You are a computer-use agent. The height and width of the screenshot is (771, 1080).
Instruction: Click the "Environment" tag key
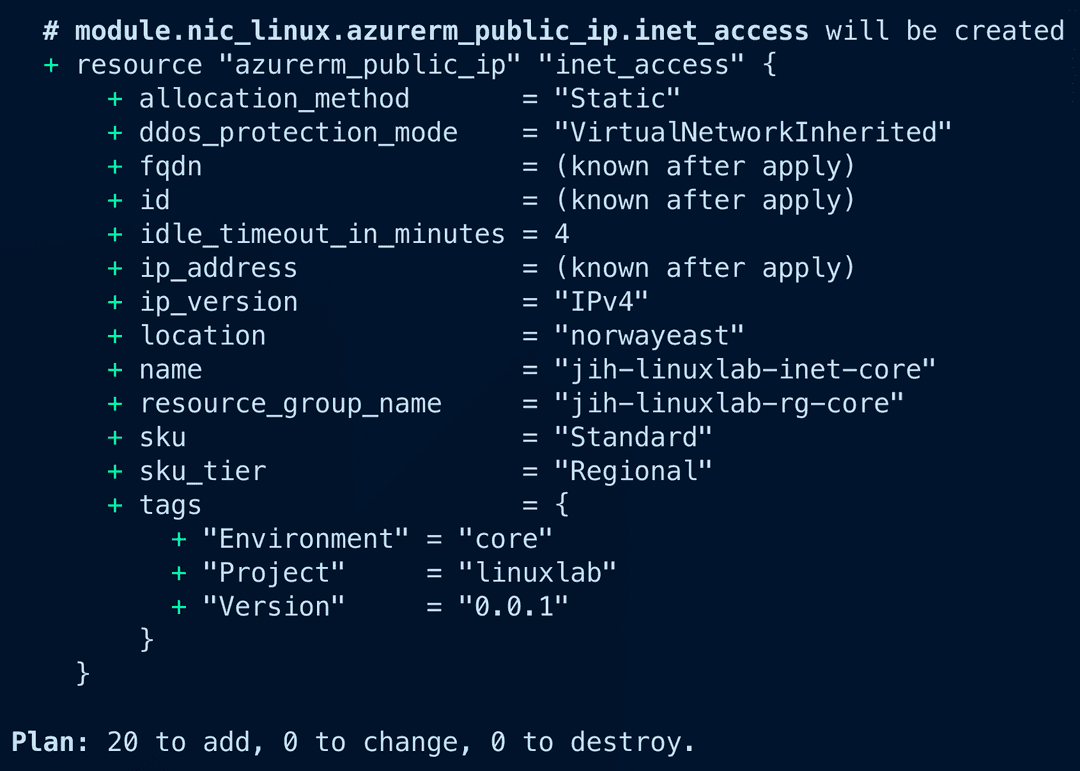pyautogui.click(x=306, y=539)
